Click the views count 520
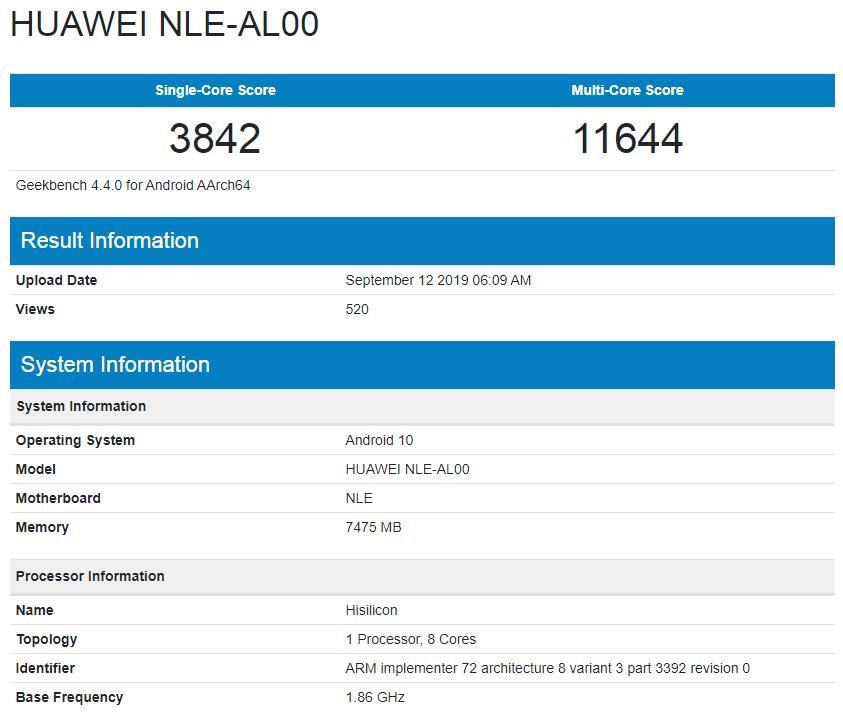 [357, 309]
